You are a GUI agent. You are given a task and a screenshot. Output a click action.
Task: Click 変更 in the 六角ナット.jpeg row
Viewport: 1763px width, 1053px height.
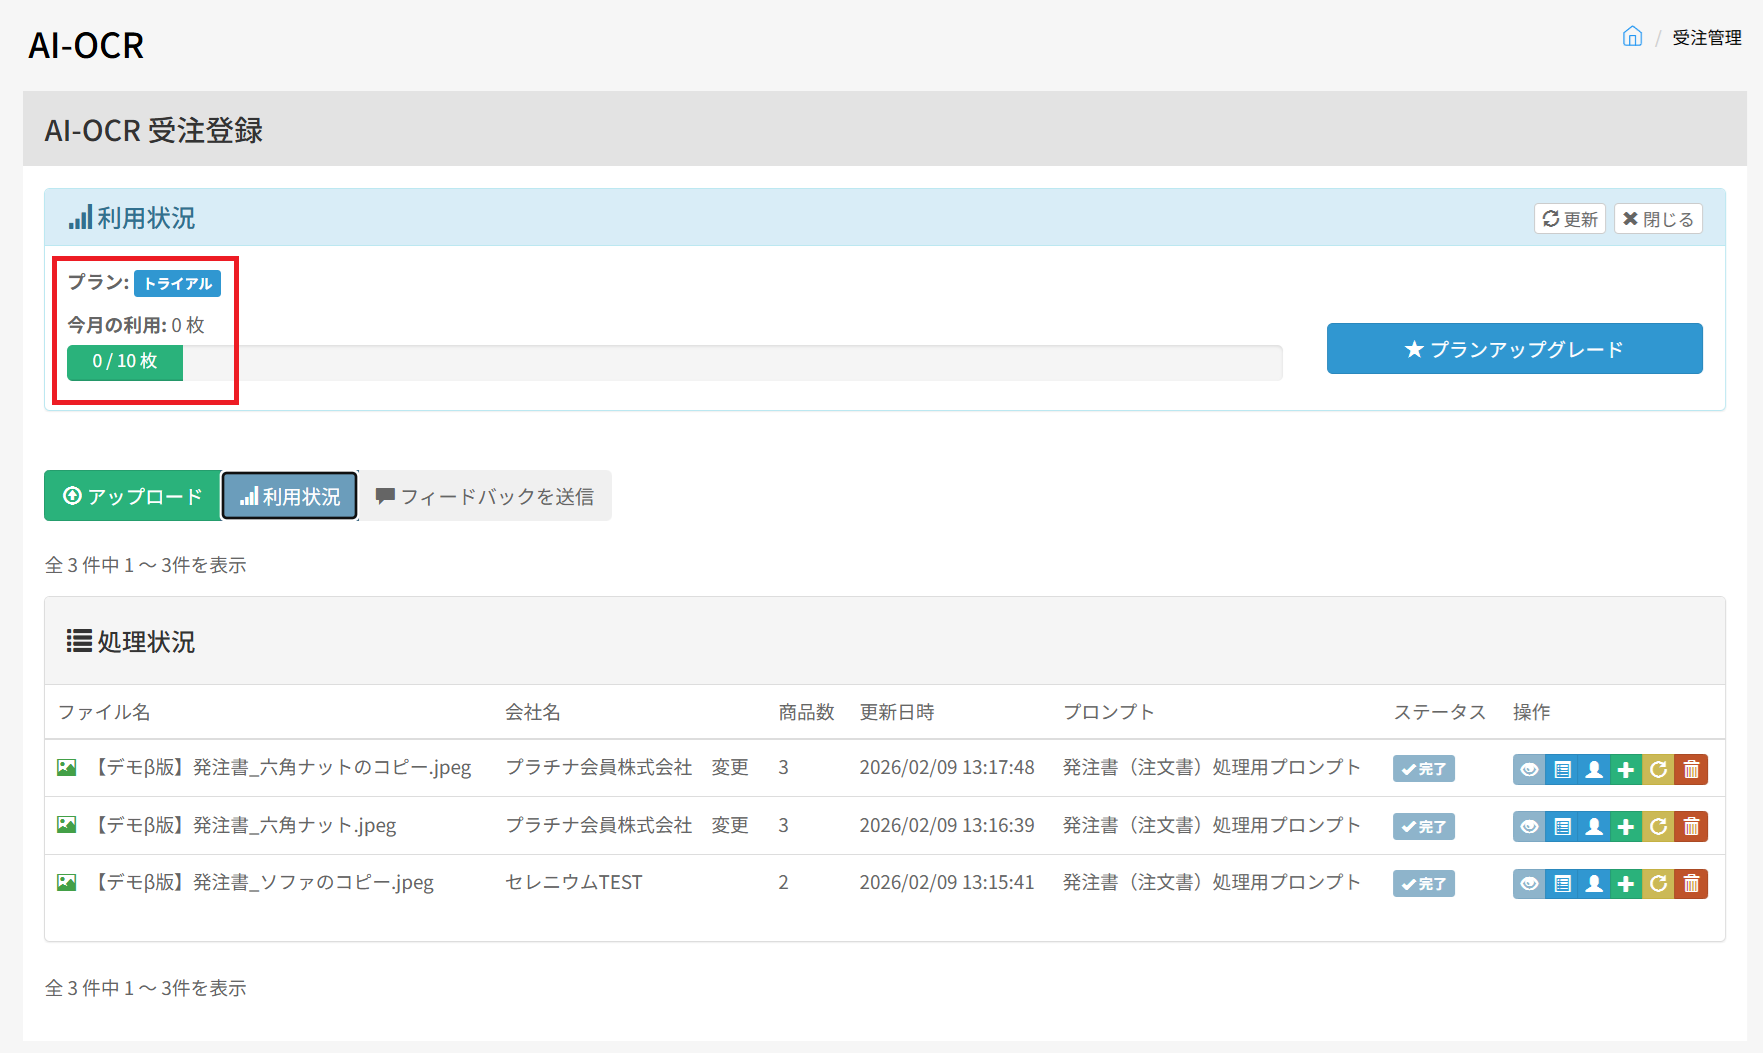tap(730, 825)
